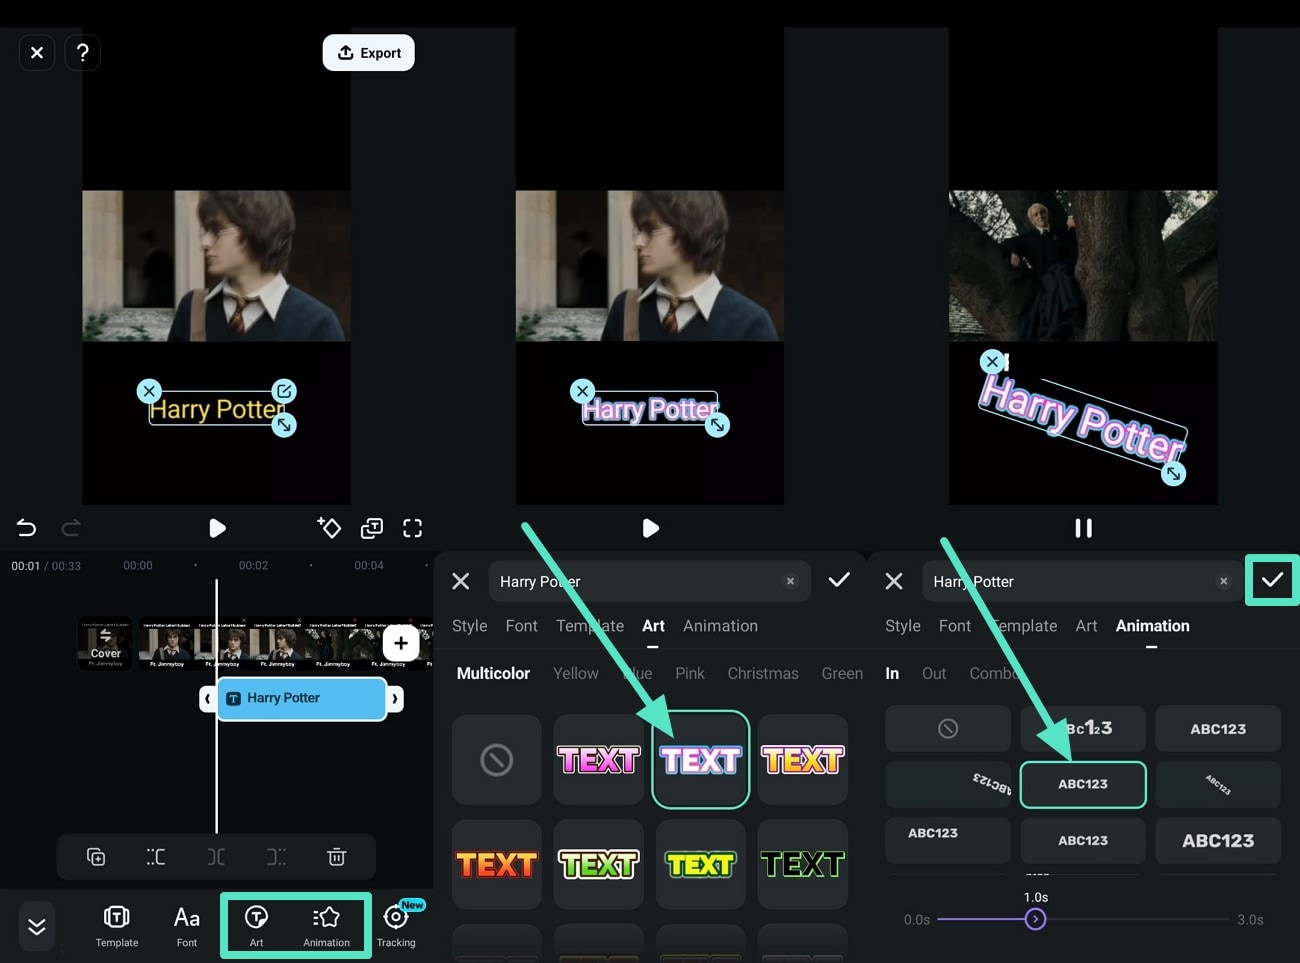
Task: Confirm the Art selection with checkmark
Action: (x=839, y=580)
